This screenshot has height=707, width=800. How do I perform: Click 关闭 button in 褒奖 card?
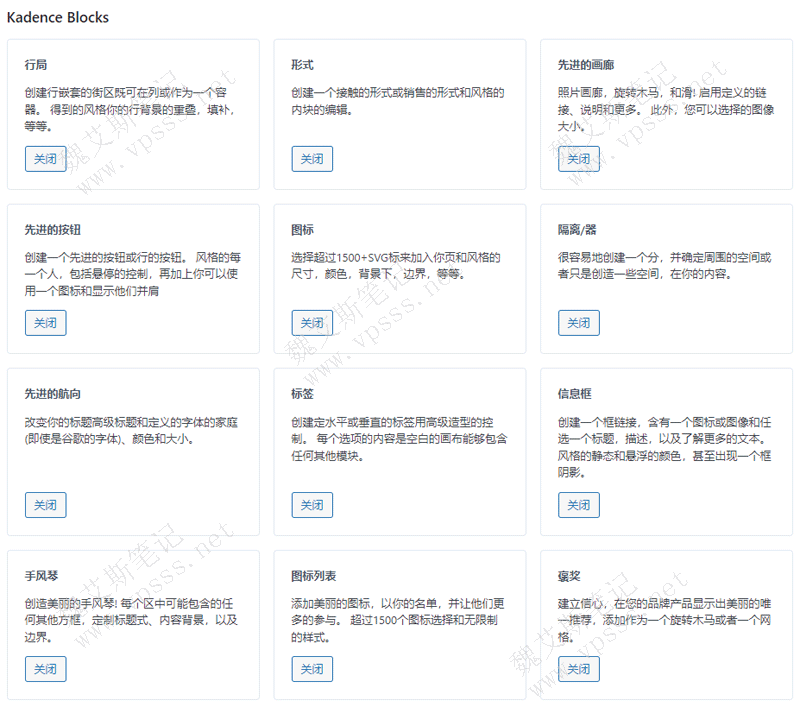click(579, 669)
